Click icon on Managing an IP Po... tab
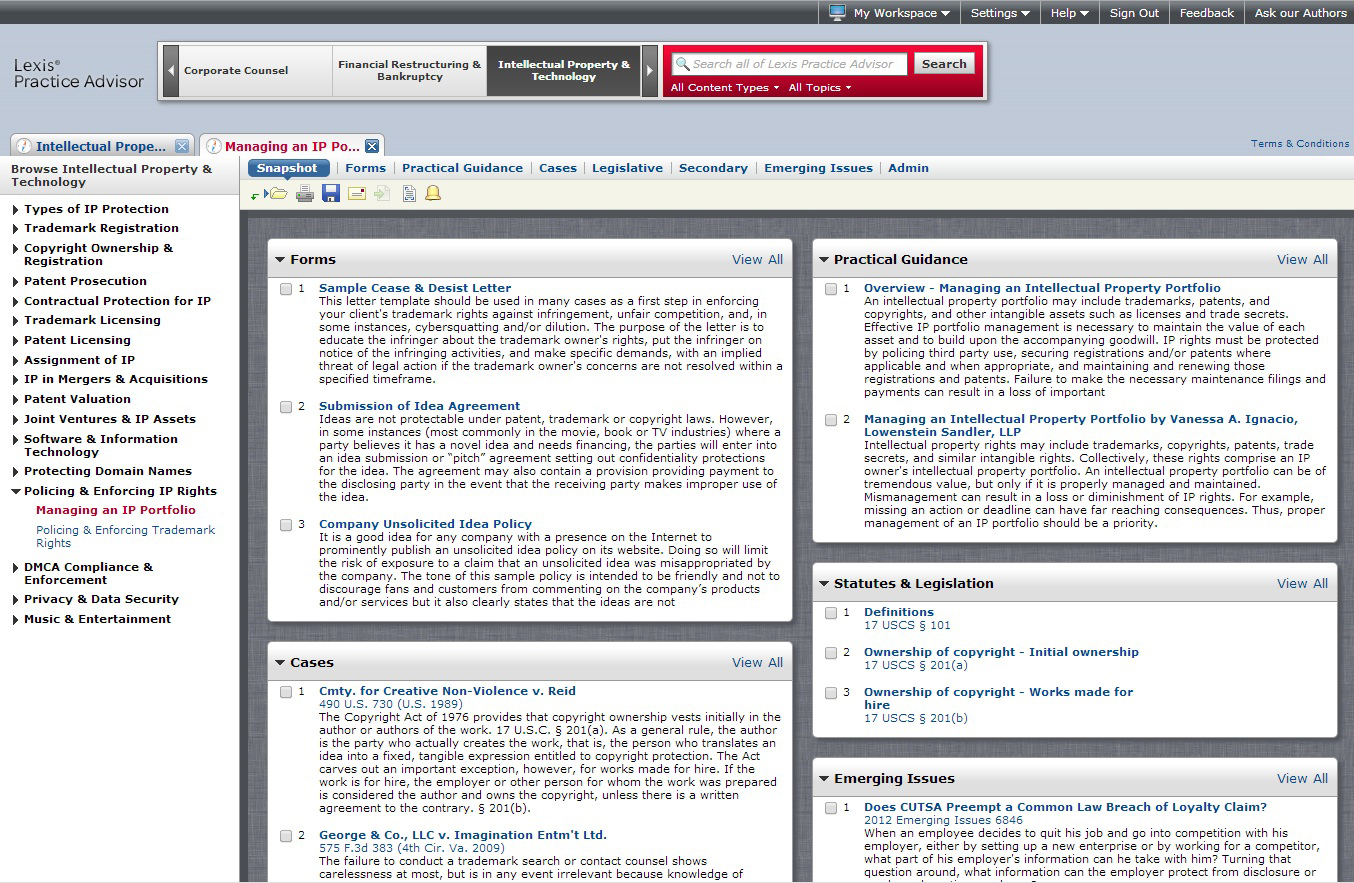This screenshot has width=1354, height=883. click(x=213, y=146)
